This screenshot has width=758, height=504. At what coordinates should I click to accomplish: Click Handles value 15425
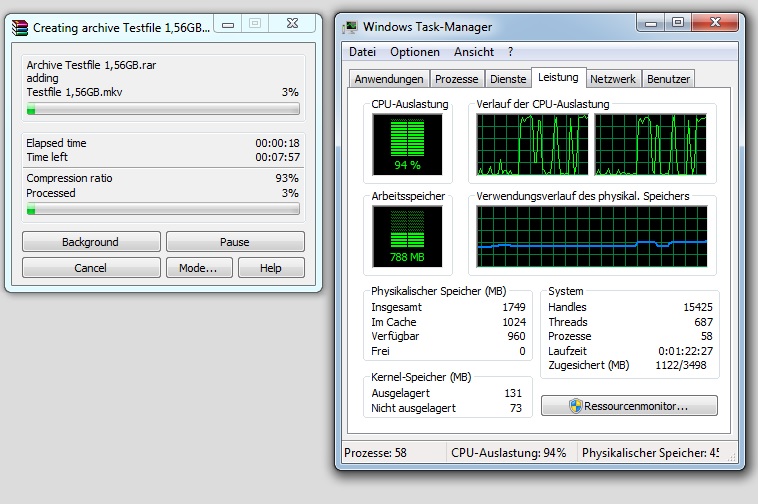[698, 307]
